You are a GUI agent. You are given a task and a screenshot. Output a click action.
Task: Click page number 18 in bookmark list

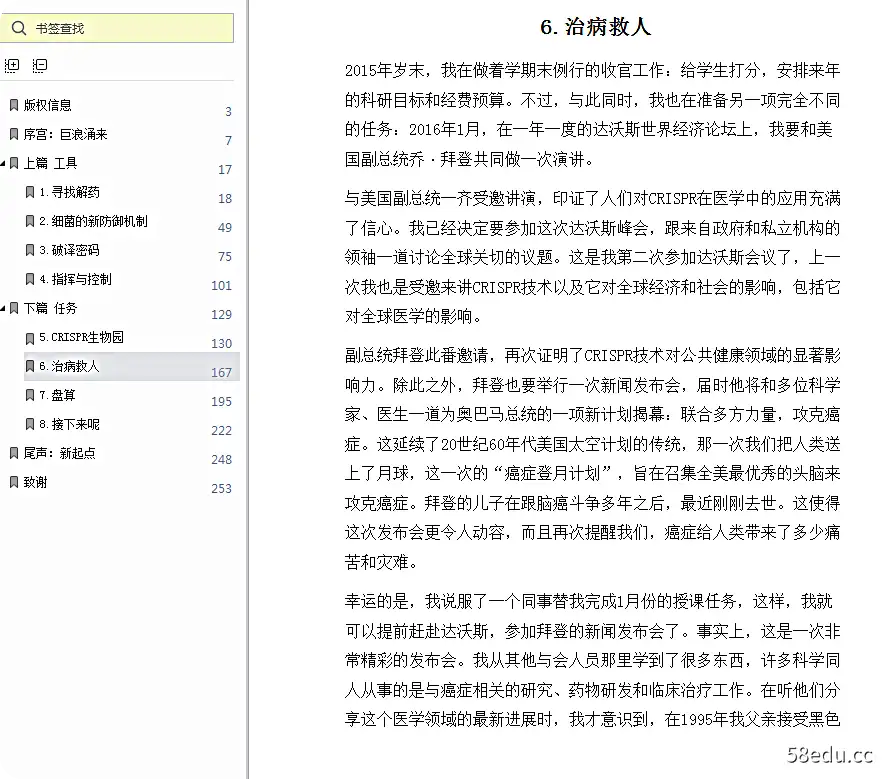[225, 198]
